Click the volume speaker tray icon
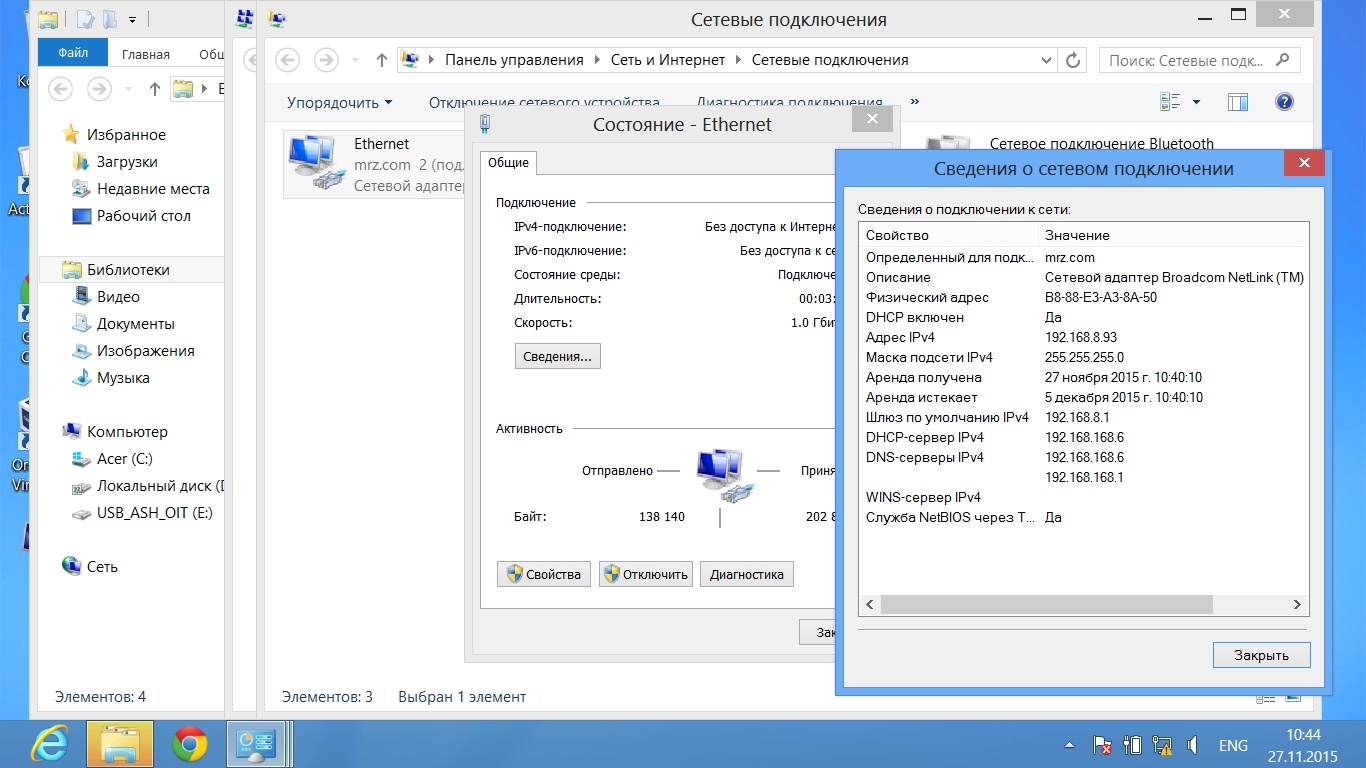 pos(1192,745)
